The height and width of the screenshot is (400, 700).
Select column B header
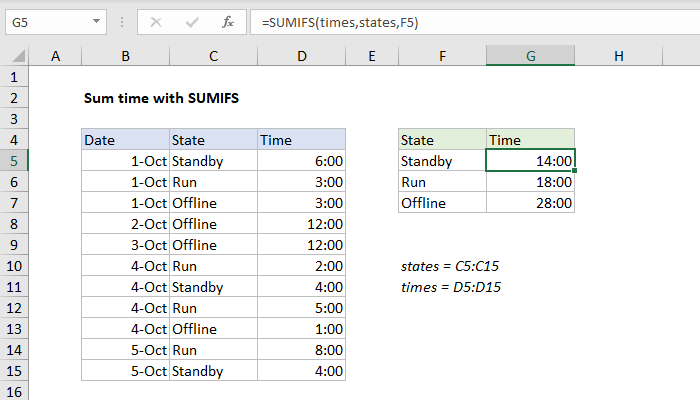124,57
